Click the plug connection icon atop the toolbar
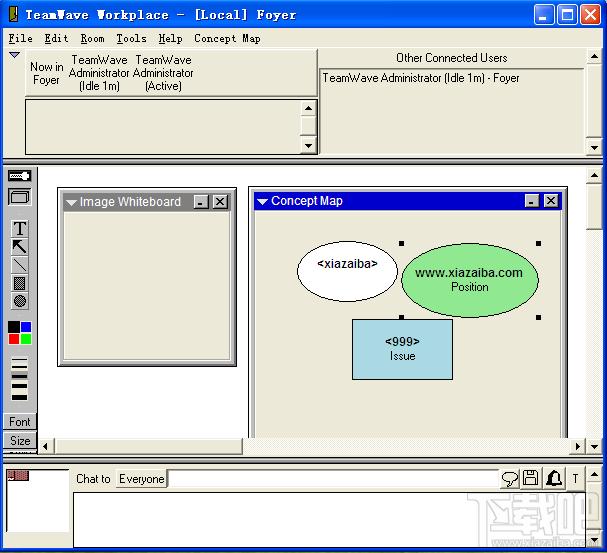The height and width of the screenshot is (553, 607). tap(19, 176)
